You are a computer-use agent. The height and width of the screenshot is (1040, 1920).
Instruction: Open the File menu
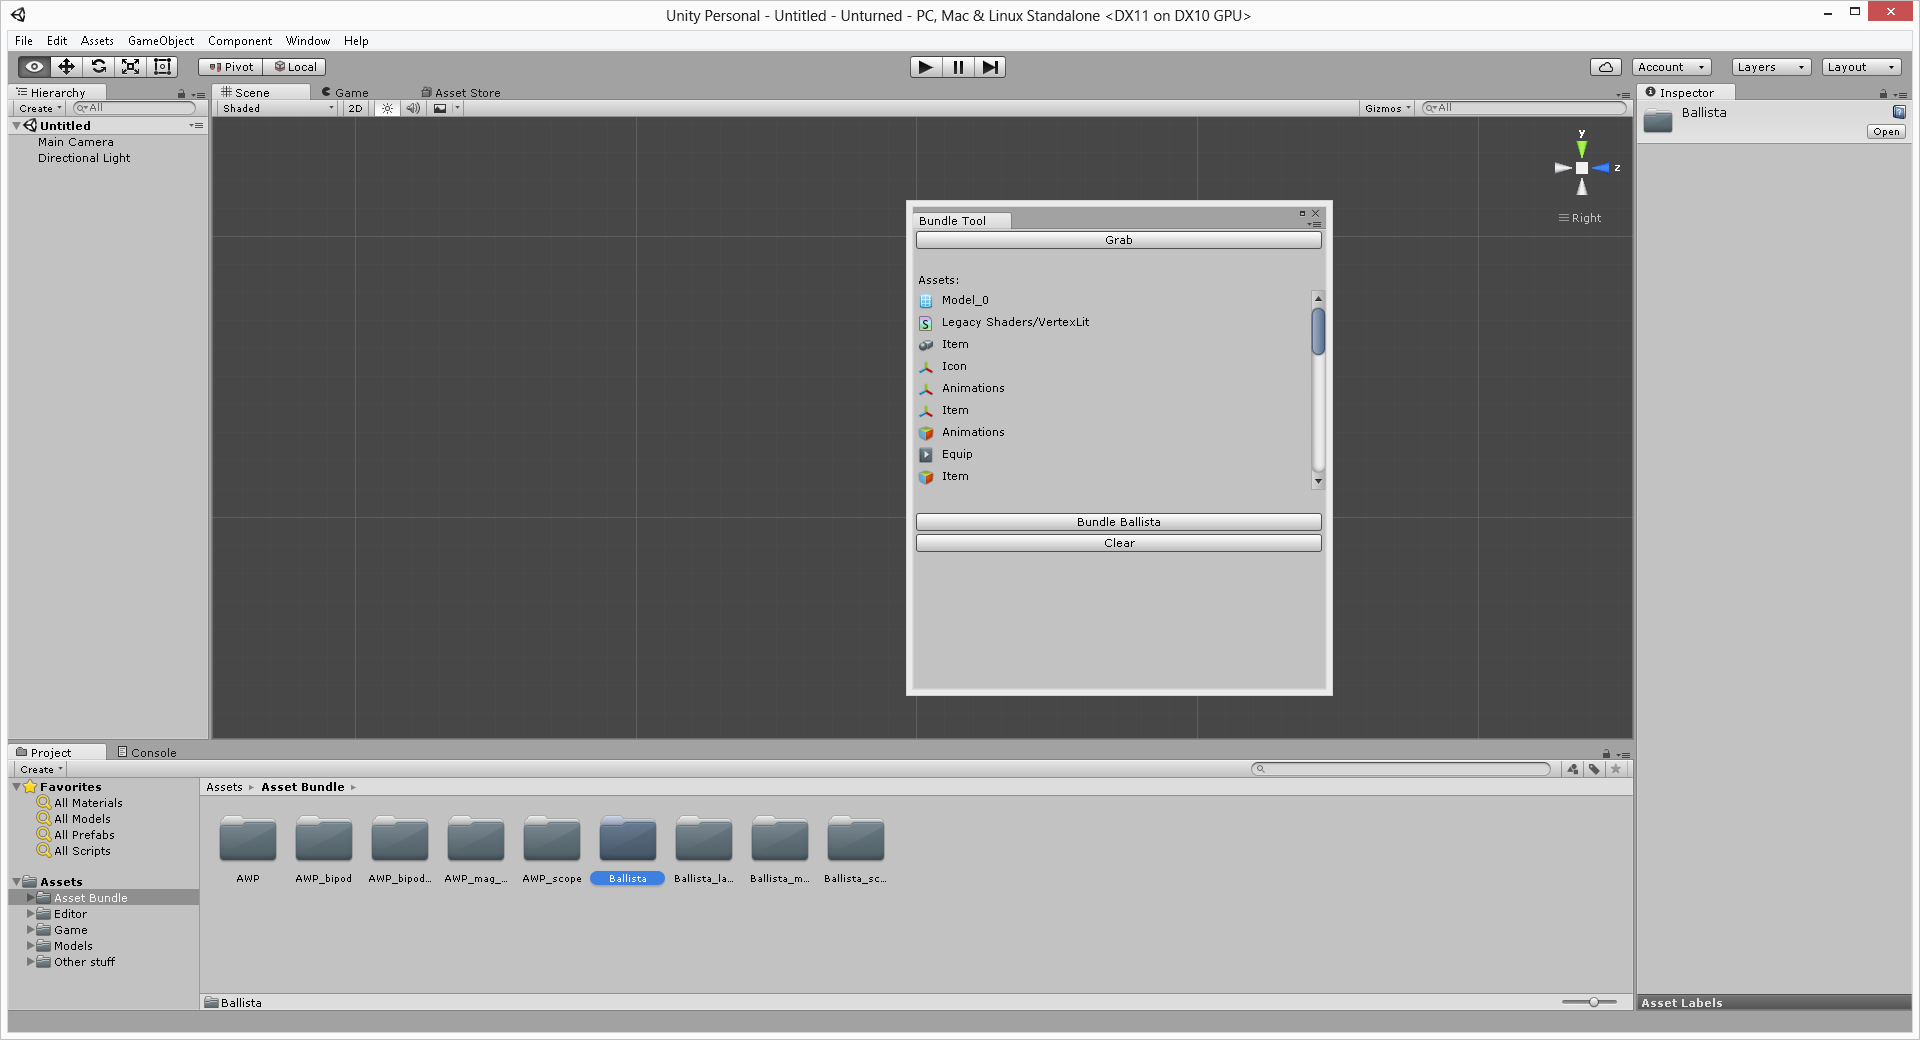pos(24,41)
